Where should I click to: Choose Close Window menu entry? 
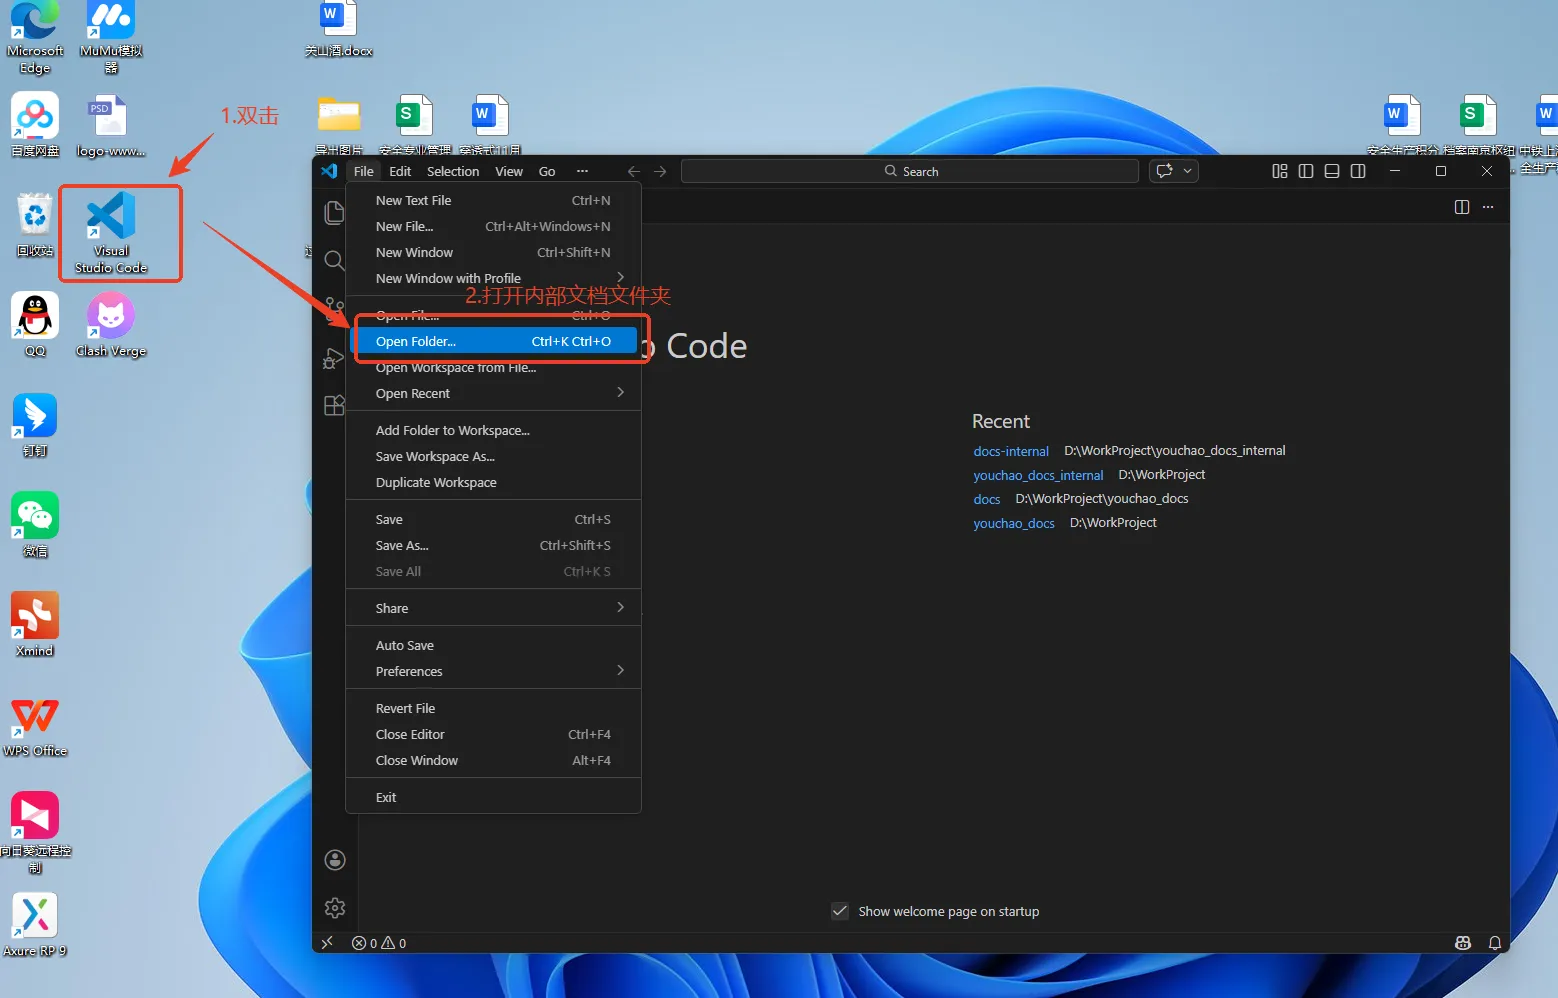493,760
